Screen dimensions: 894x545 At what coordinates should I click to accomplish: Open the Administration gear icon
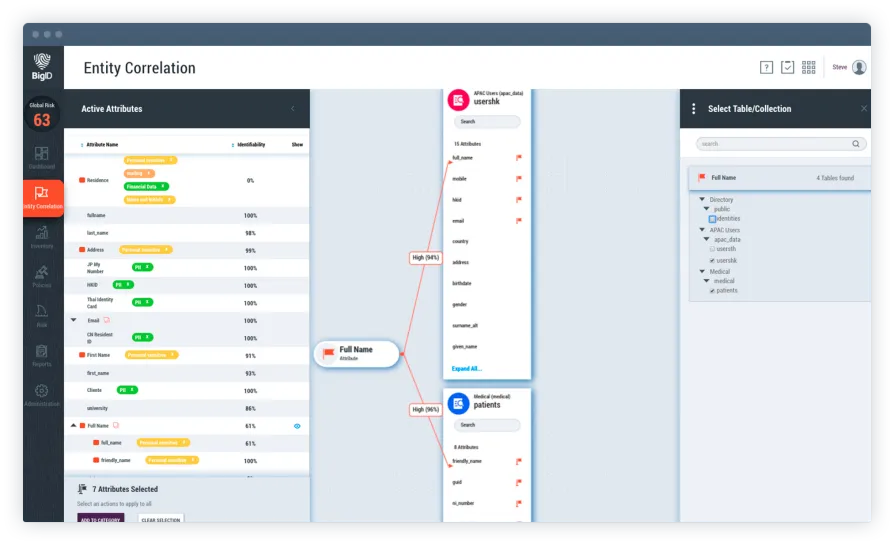pyautogui.click(x=41, y=393)
